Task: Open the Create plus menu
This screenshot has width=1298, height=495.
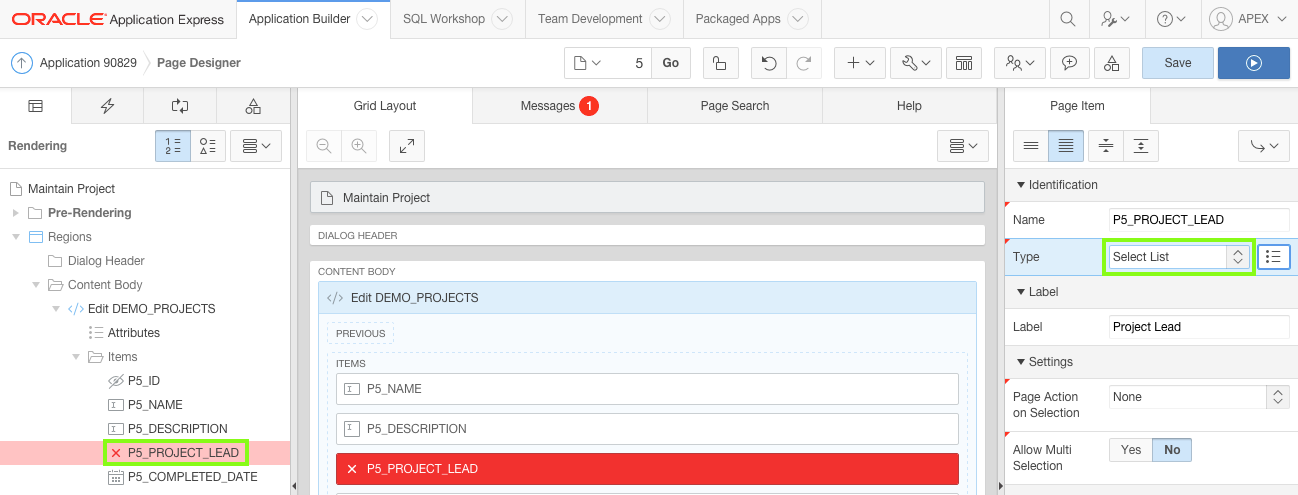Action: [860, 63]
